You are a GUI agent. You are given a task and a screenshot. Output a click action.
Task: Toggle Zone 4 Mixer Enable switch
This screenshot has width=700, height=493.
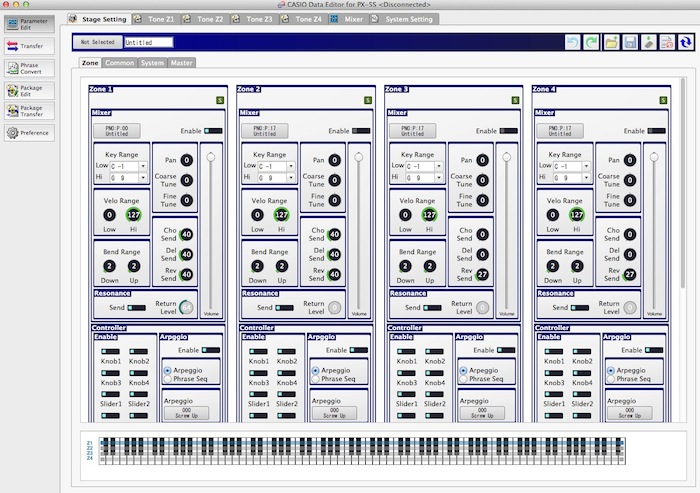point(656,131)
